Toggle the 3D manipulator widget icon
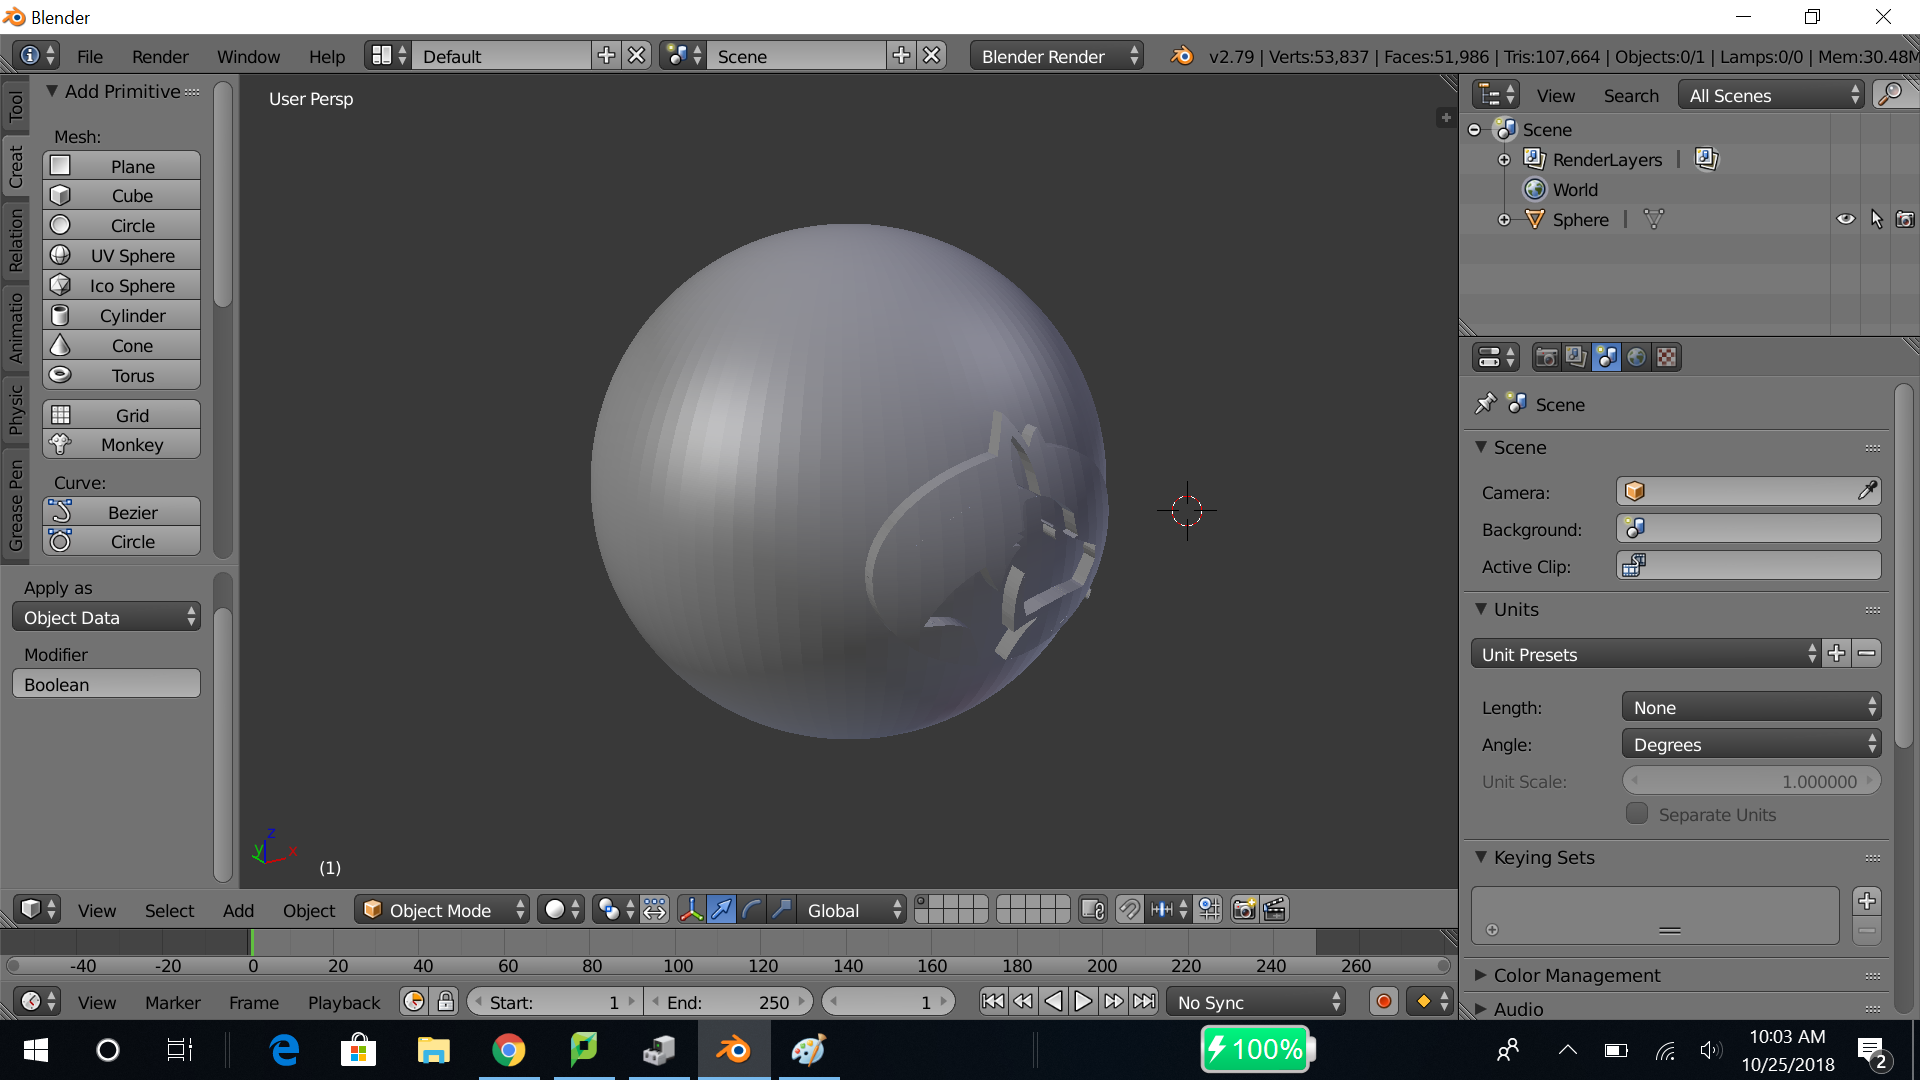The image size is (1920, 1080). [x=691, y=910]
